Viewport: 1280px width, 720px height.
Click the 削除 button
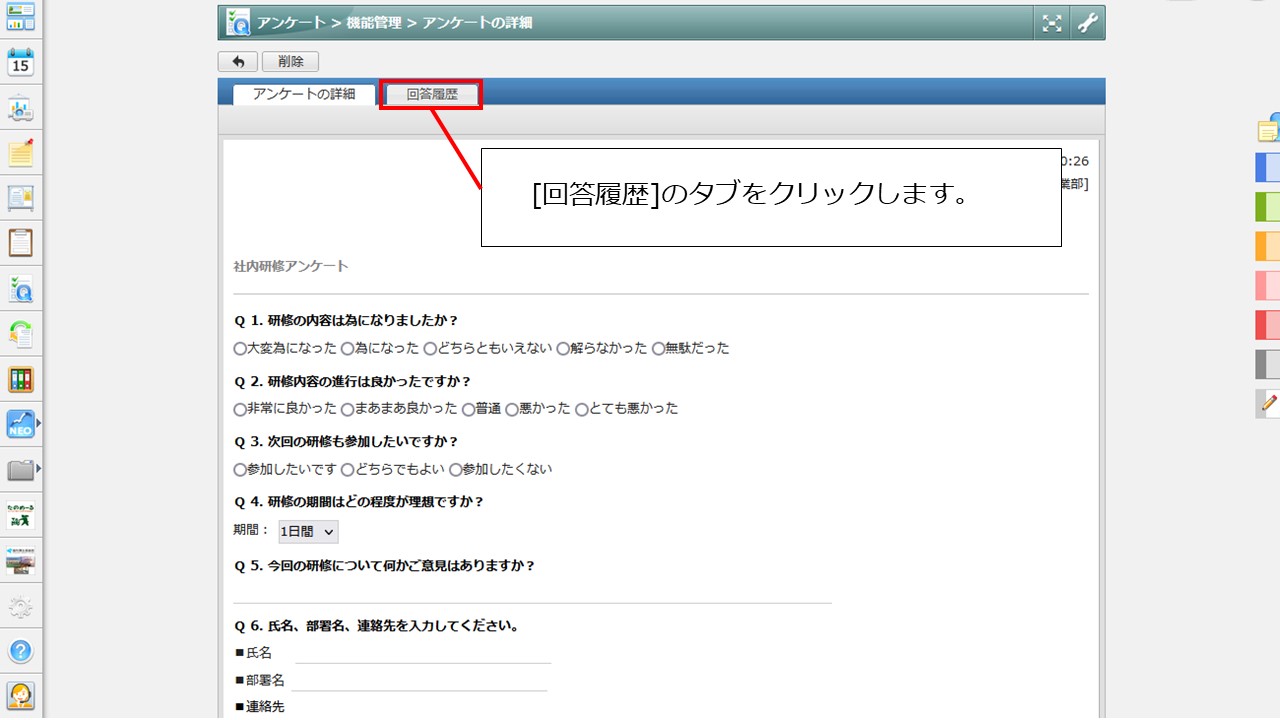pos(290,62)
